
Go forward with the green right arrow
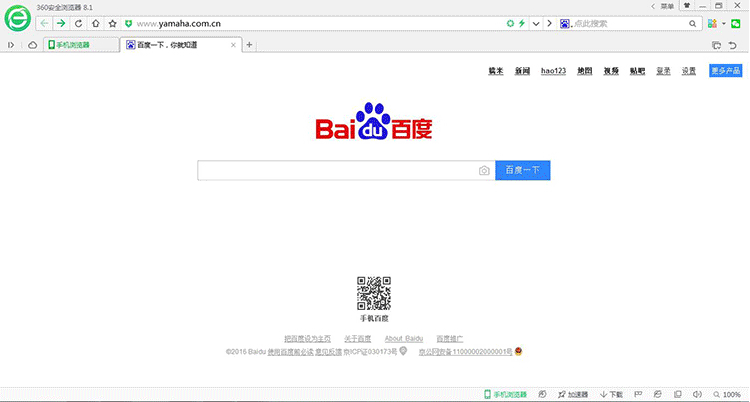tap(61, 23)
